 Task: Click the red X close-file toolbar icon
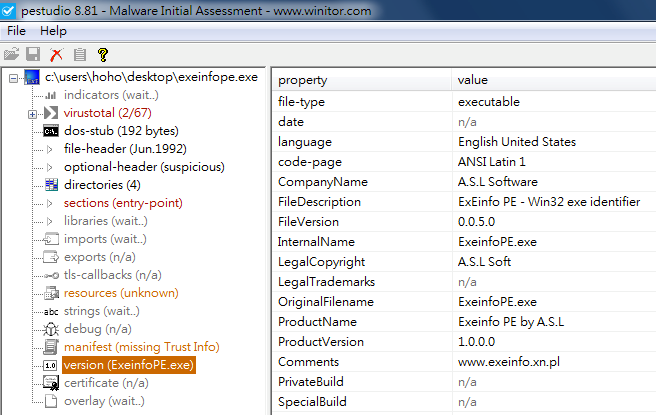click(x=56, y=54)
